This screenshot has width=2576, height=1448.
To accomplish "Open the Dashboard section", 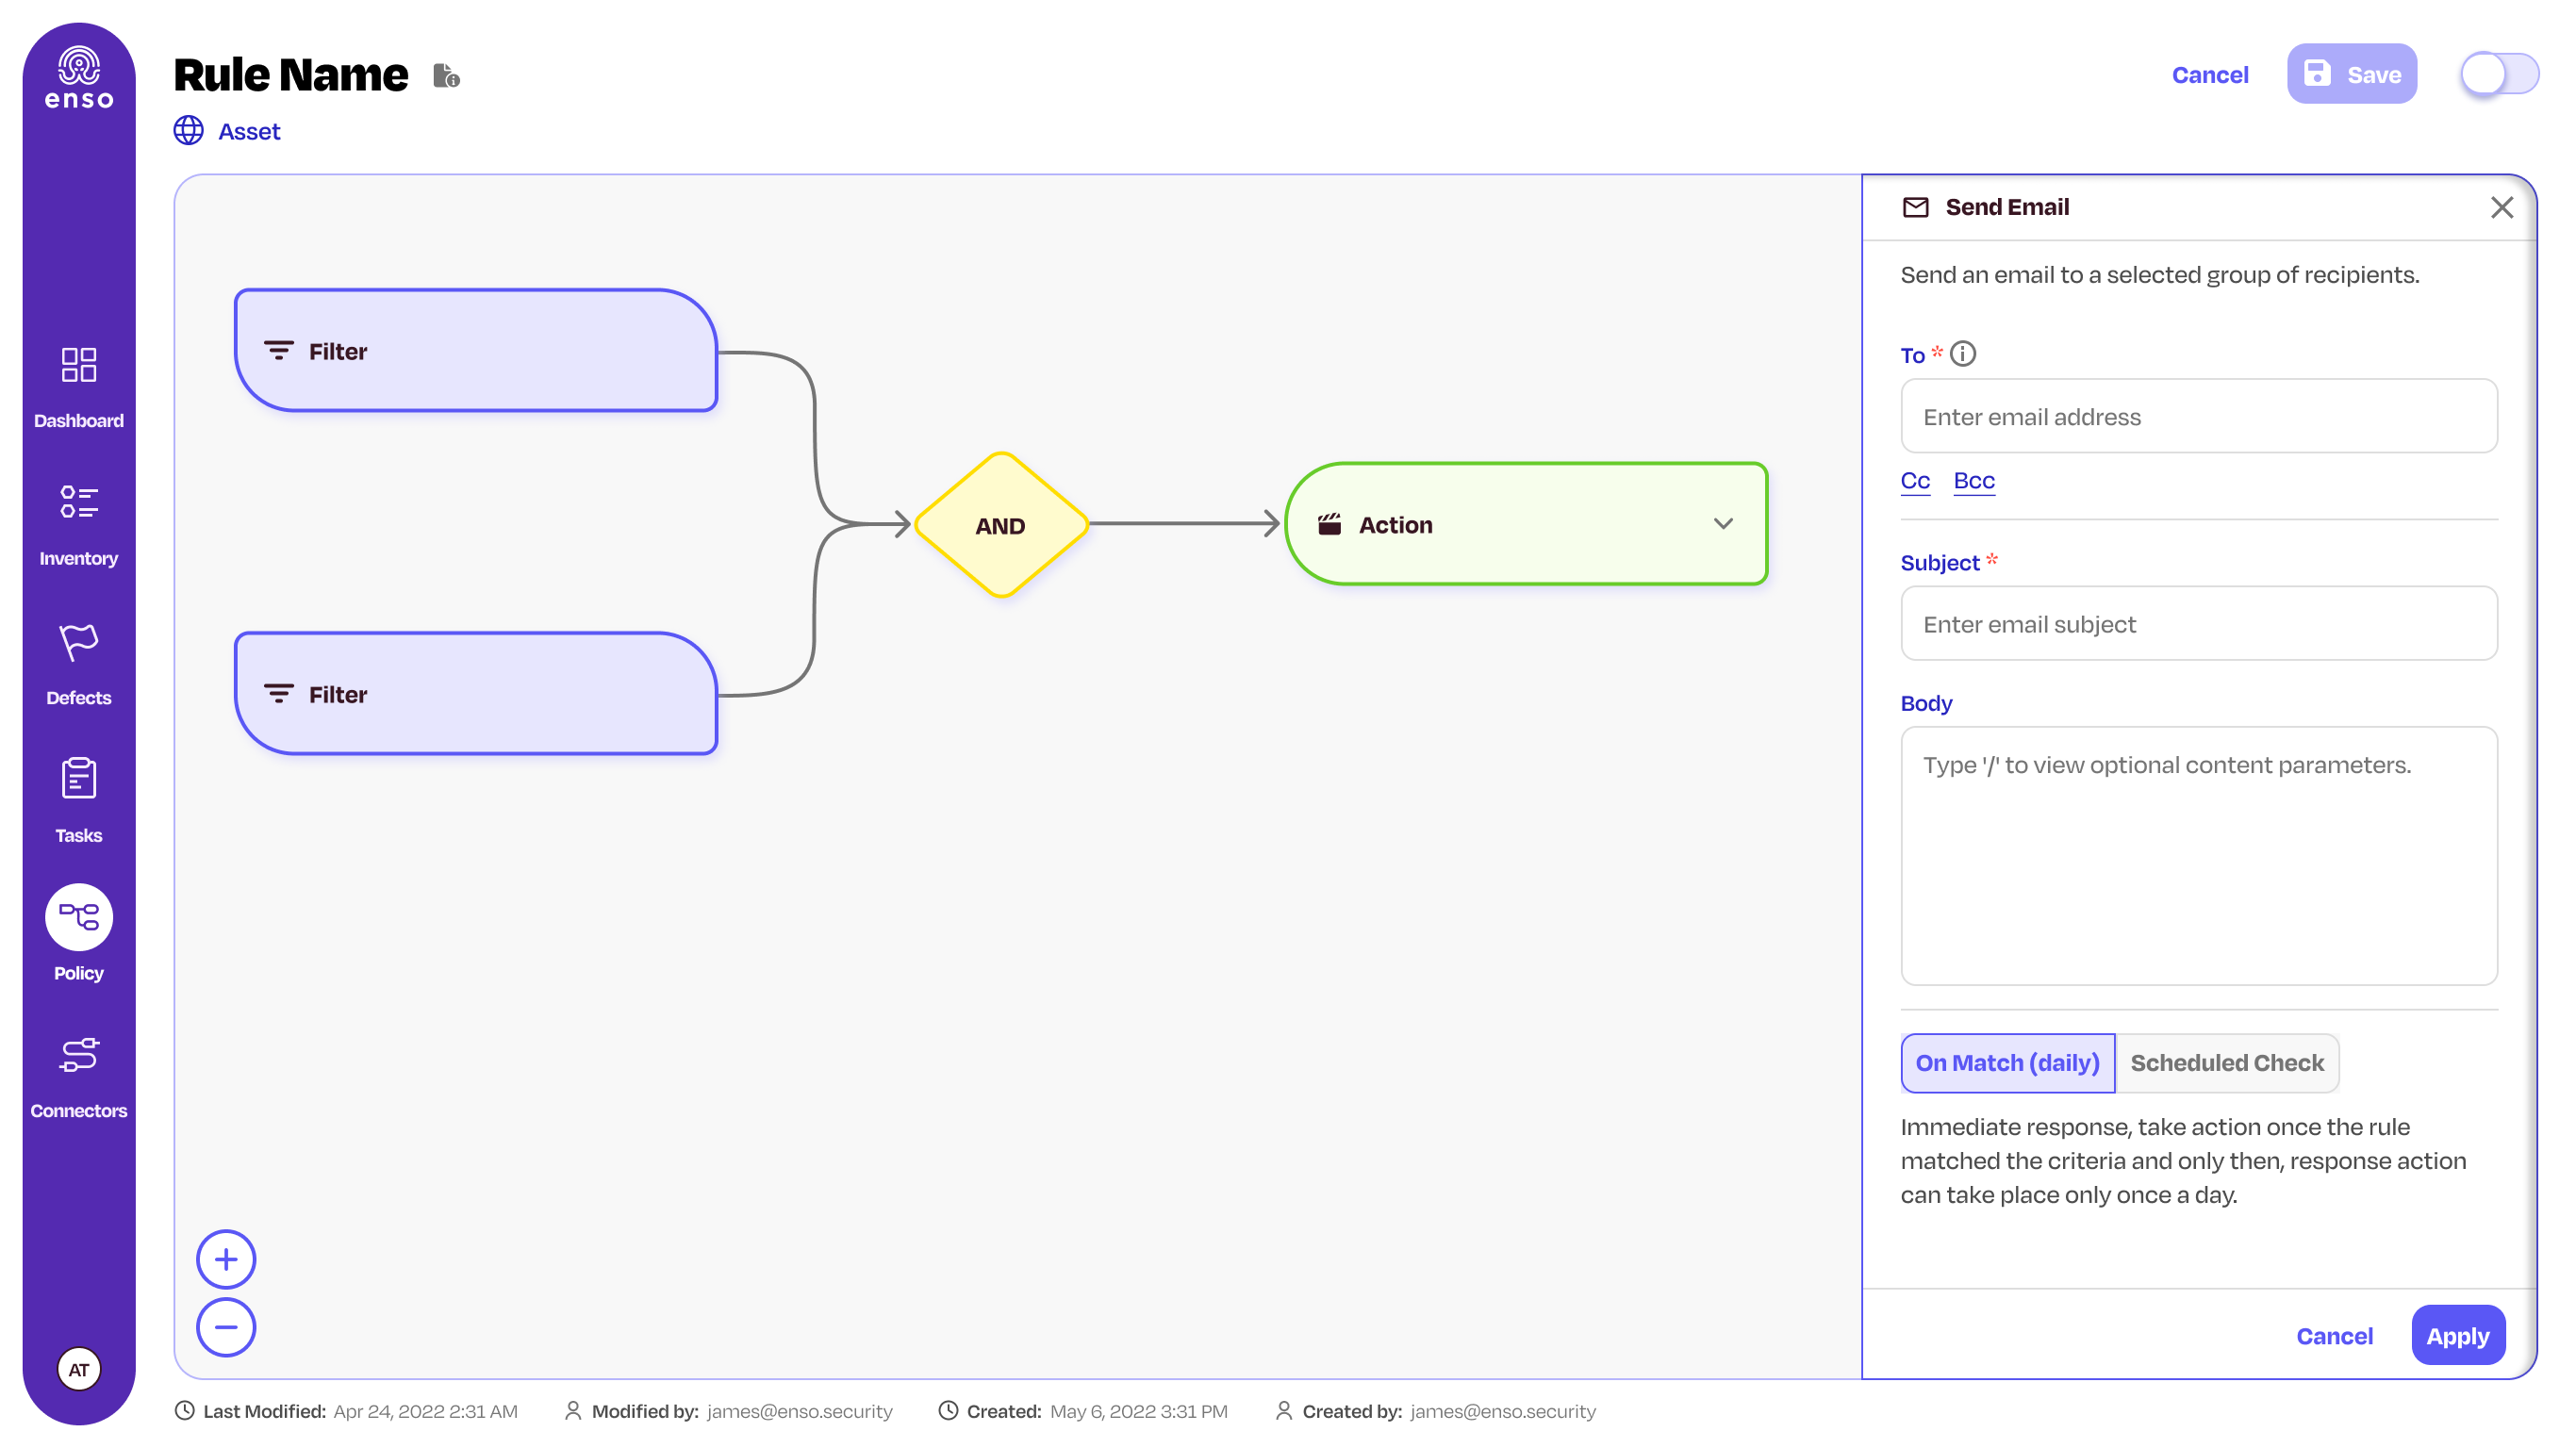I will click(79, 388).
